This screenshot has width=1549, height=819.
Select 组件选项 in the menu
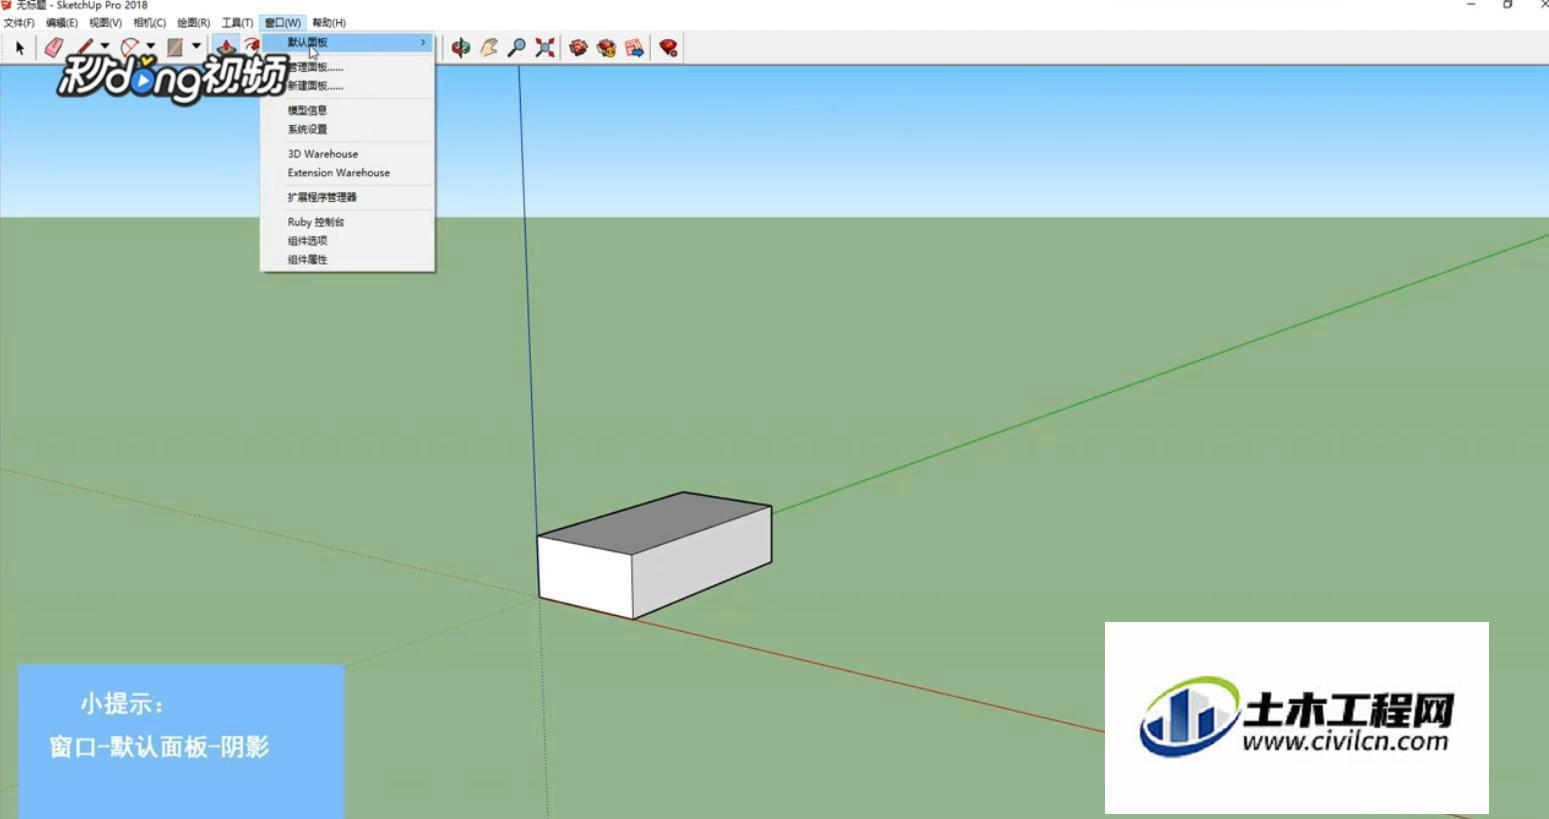348,240
